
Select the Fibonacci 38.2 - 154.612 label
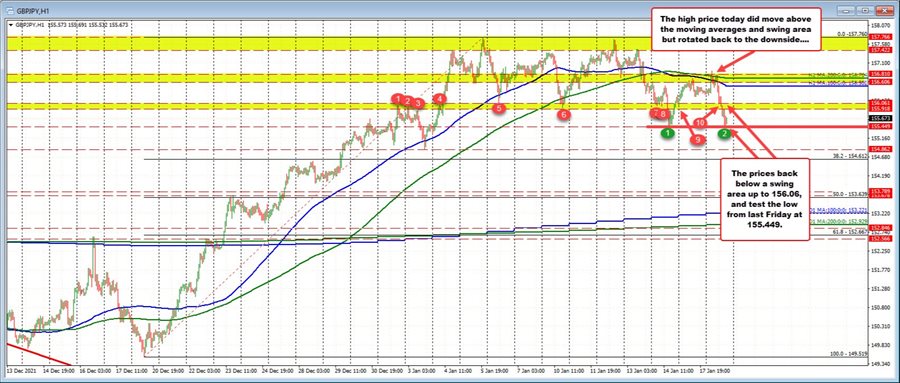tap(851, 156)
